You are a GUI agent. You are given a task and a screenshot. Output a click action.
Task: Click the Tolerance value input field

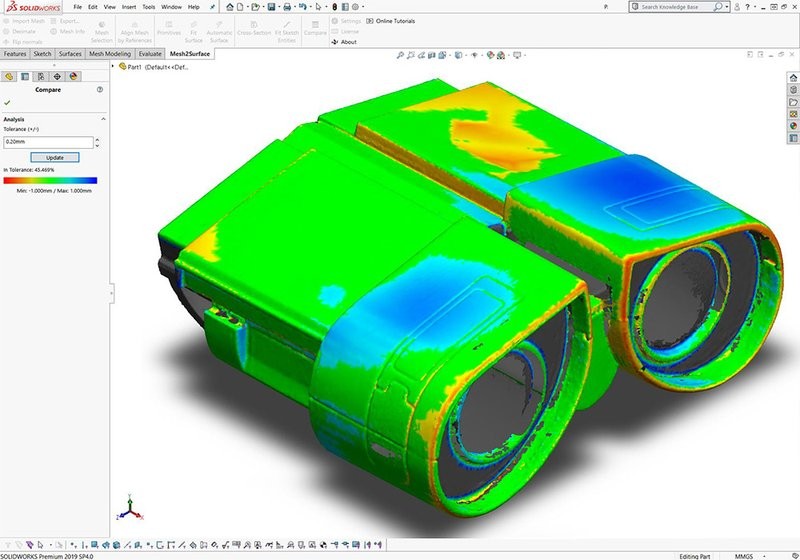(48, 142)
